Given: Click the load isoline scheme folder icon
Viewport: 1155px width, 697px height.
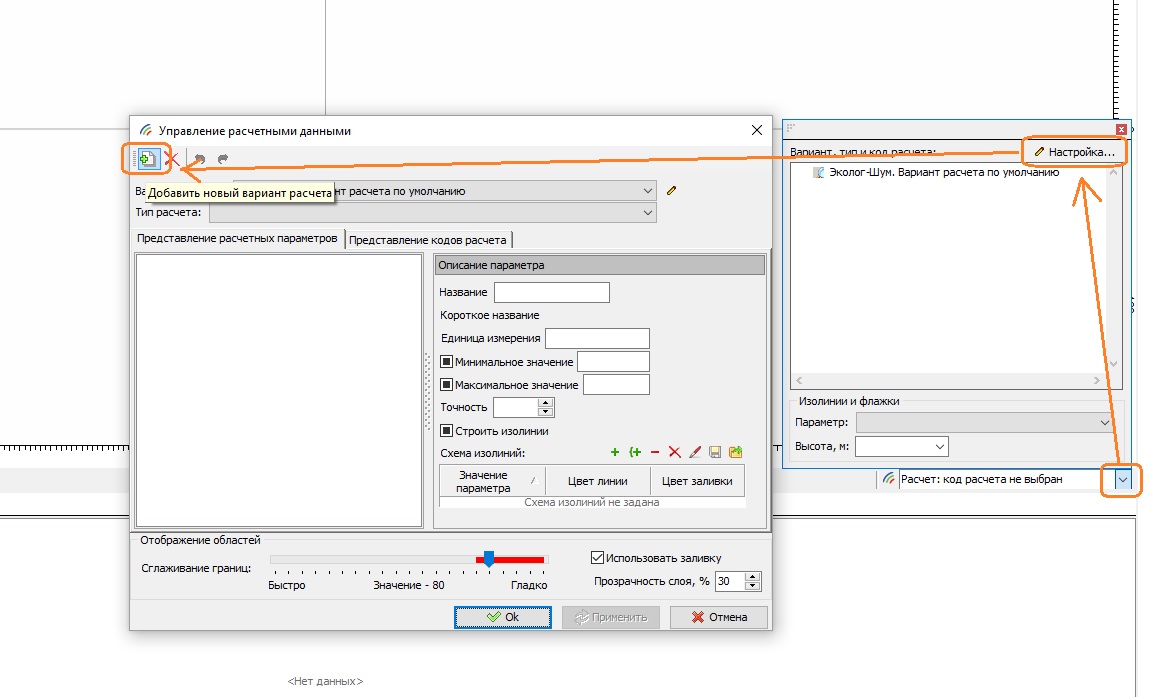Looking at the screenshot, I should click(736, 452).
